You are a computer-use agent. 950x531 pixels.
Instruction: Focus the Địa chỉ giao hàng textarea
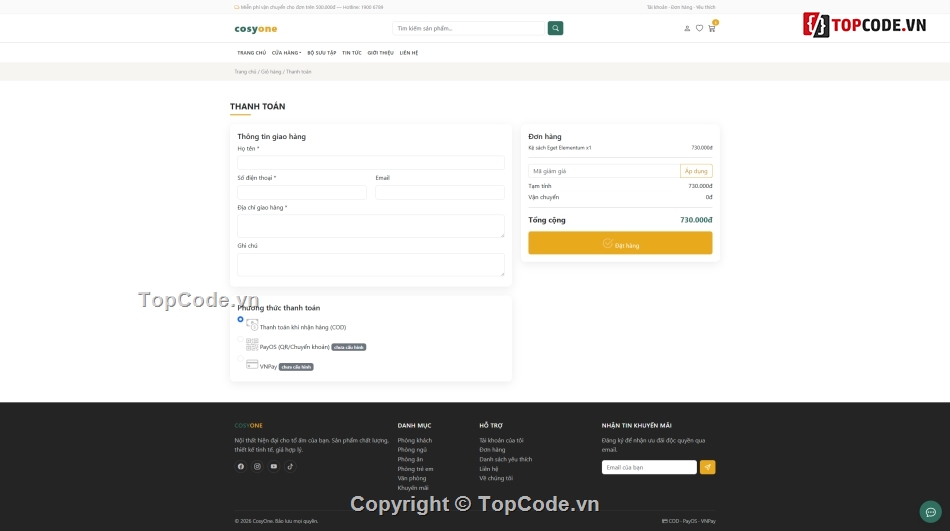click(371, 225)
